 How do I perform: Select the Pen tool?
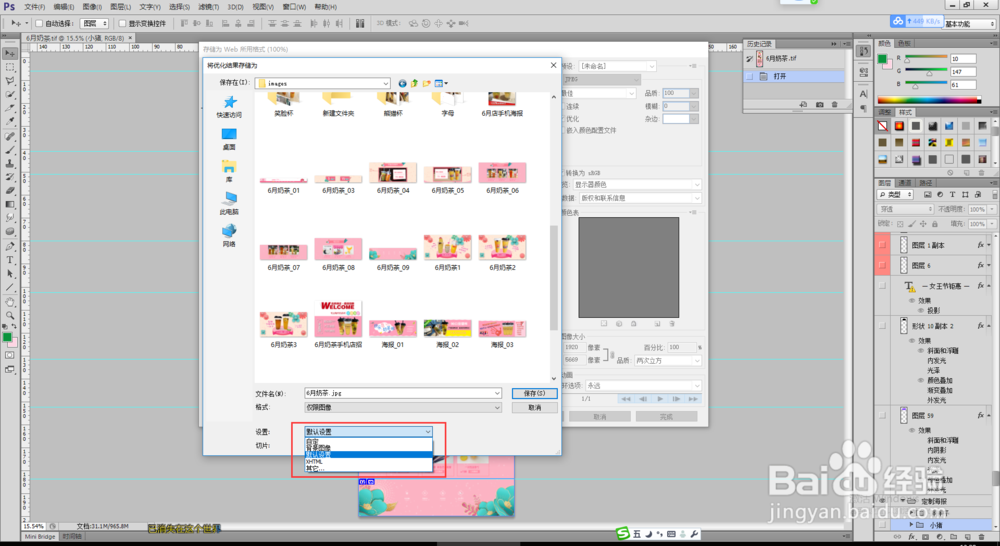[x=10, y=246]
